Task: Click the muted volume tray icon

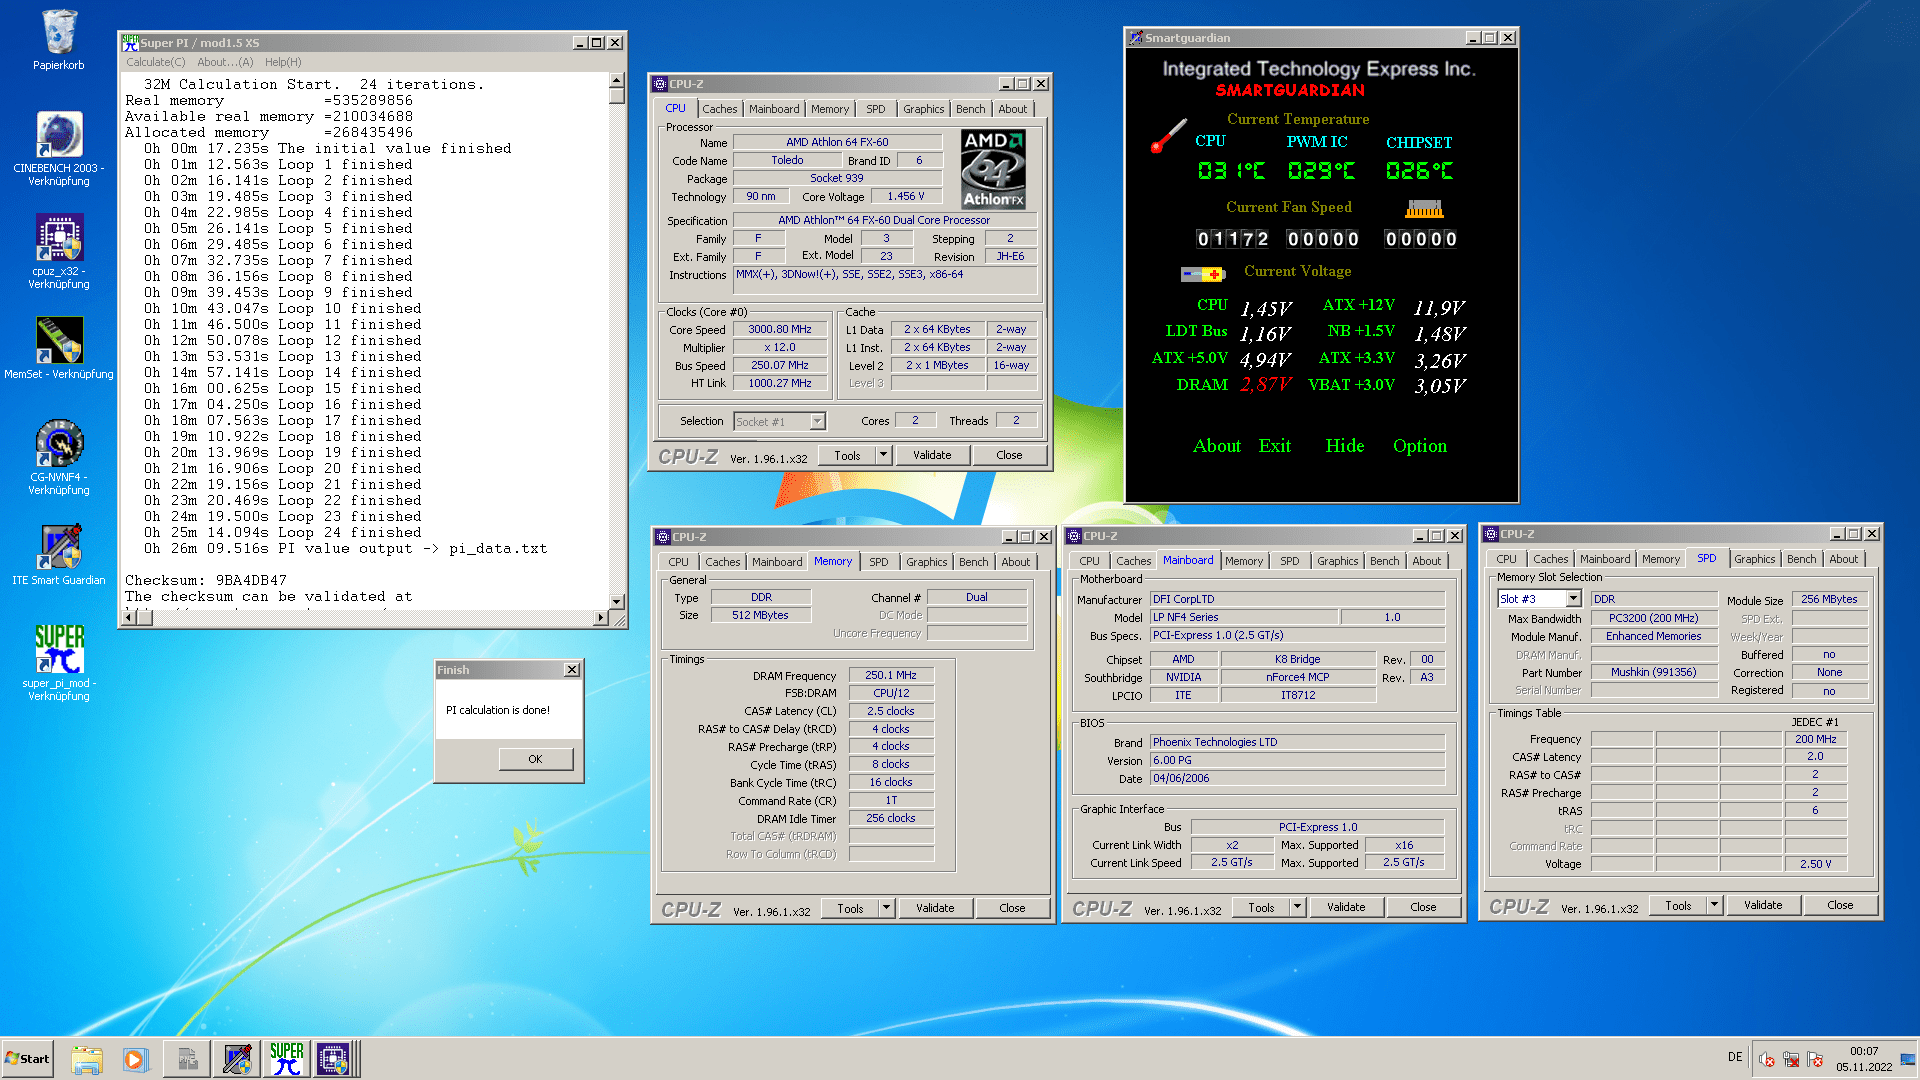Action: coord(1767,1059)
